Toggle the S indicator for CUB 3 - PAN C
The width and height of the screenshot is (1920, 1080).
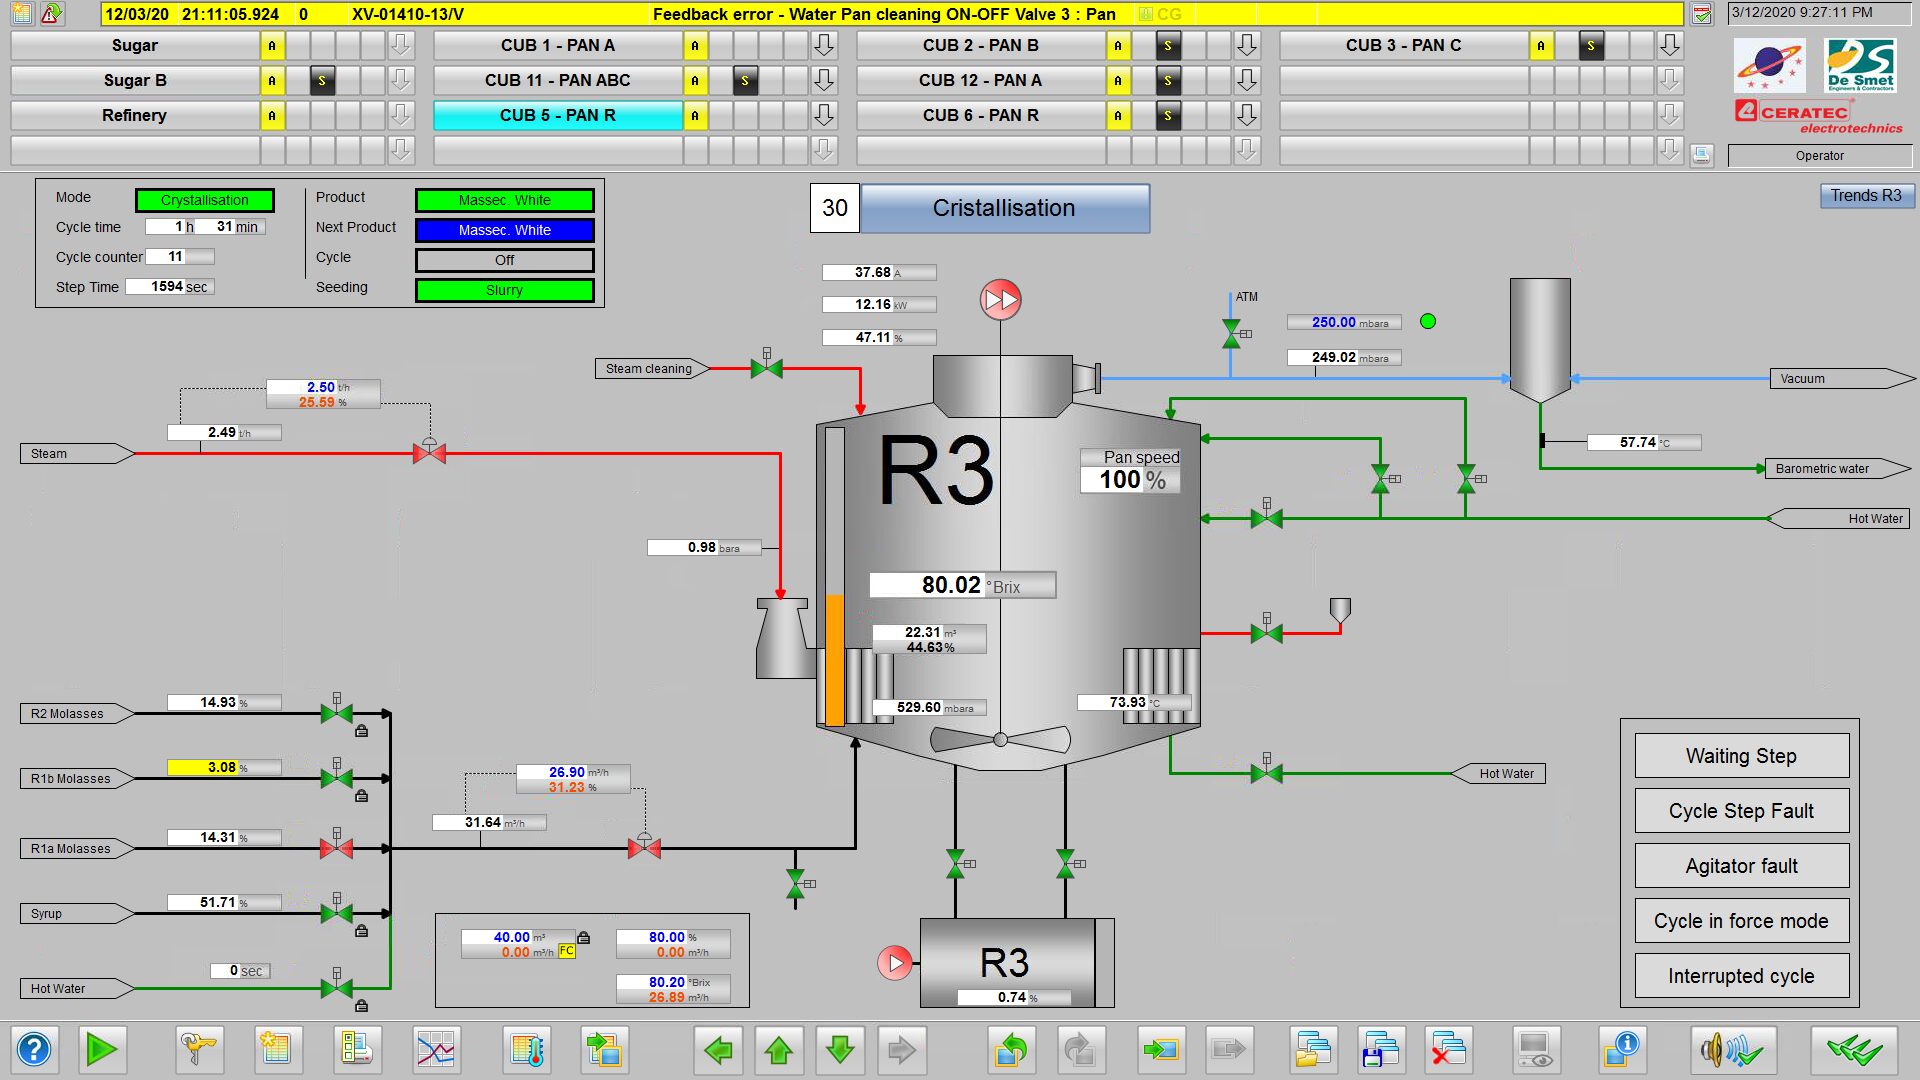(x=1591, y=46)
